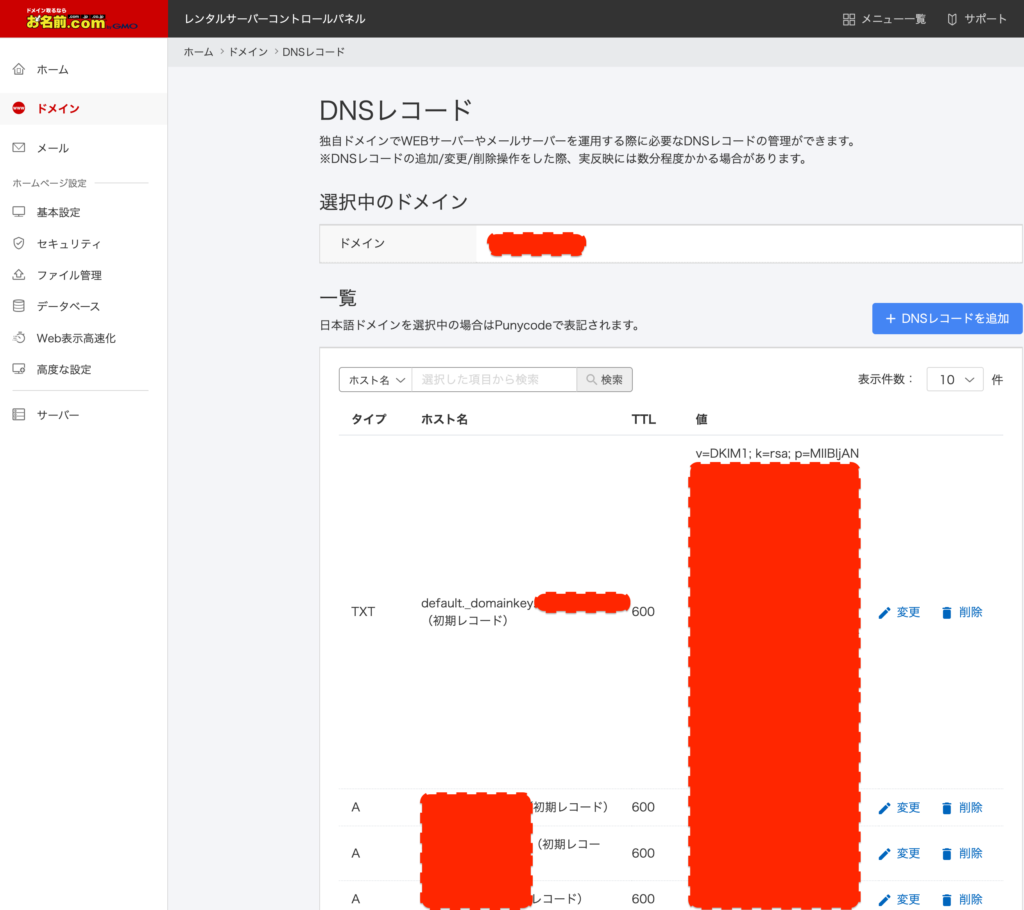The height and width of the screenshot is (910, 1024).
Task: Open the 表示件数 dropdown showing 10
Action: (x=954, y=379)
